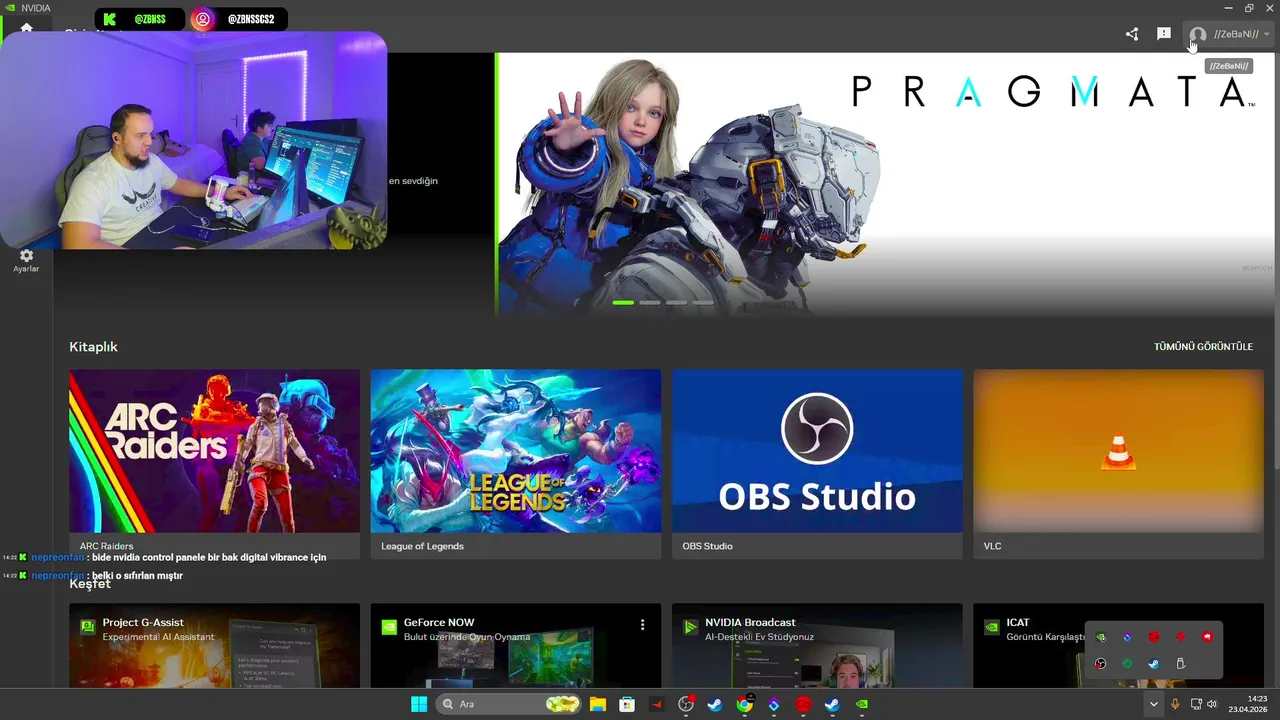1280x720 pixels.
Task: Click 'Bulut üzerinde Oyun Oynama' subtitle
Action: click(467, 637)
